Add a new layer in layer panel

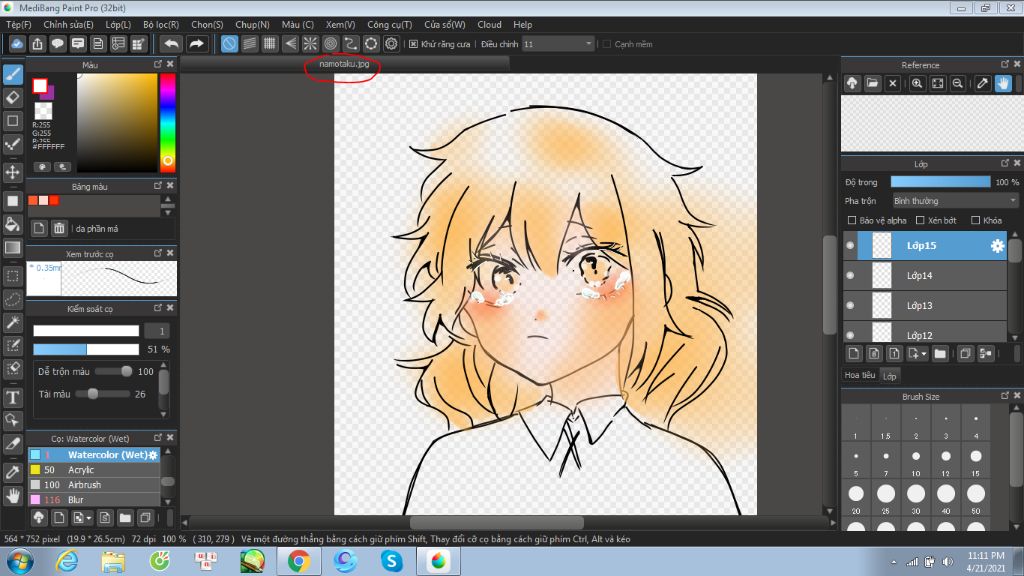coord(854,353)
